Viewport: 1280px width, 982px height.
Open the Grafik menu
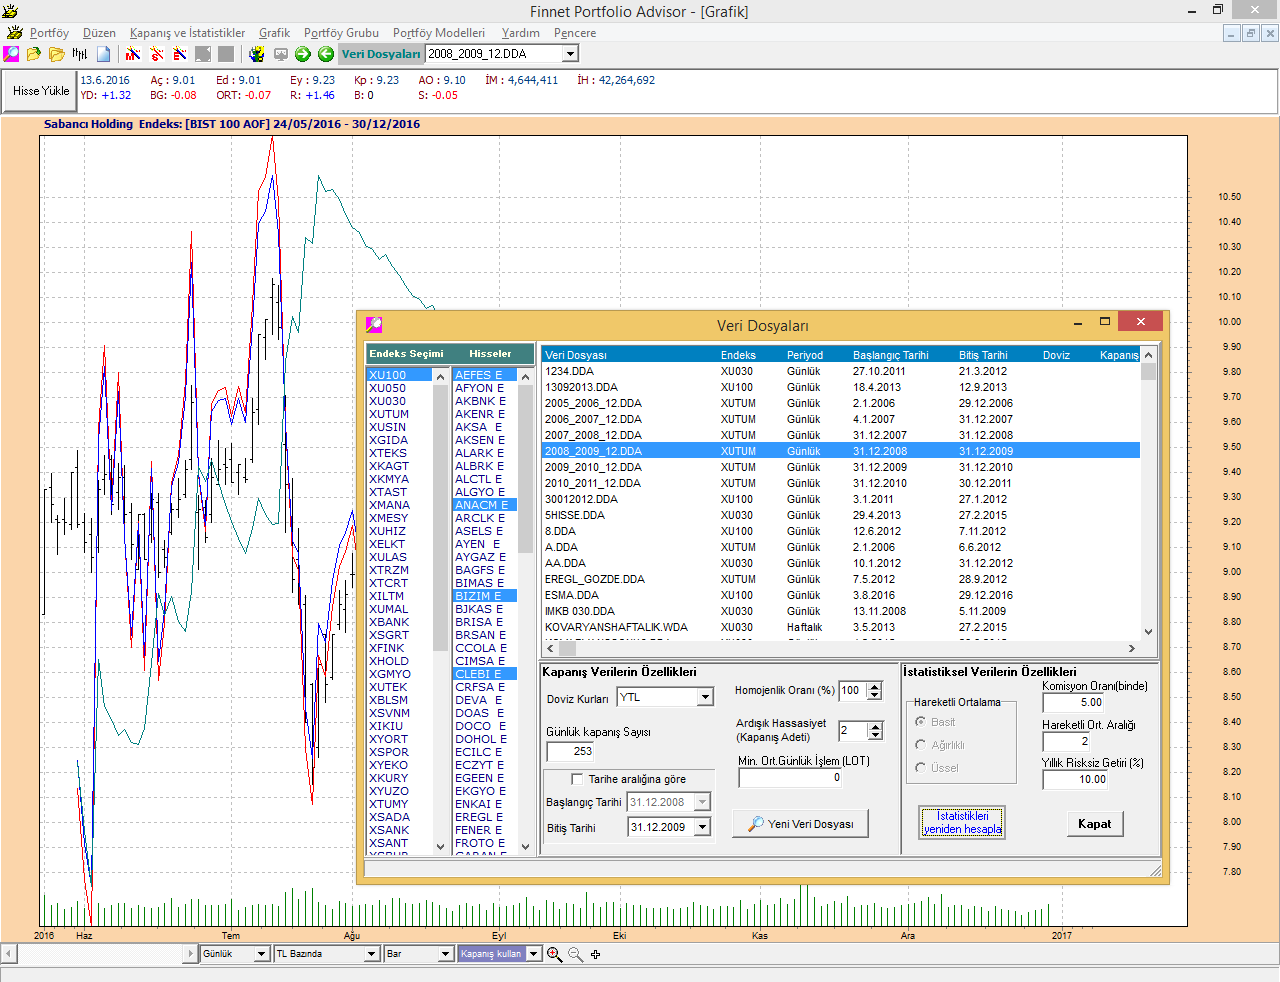274,33
